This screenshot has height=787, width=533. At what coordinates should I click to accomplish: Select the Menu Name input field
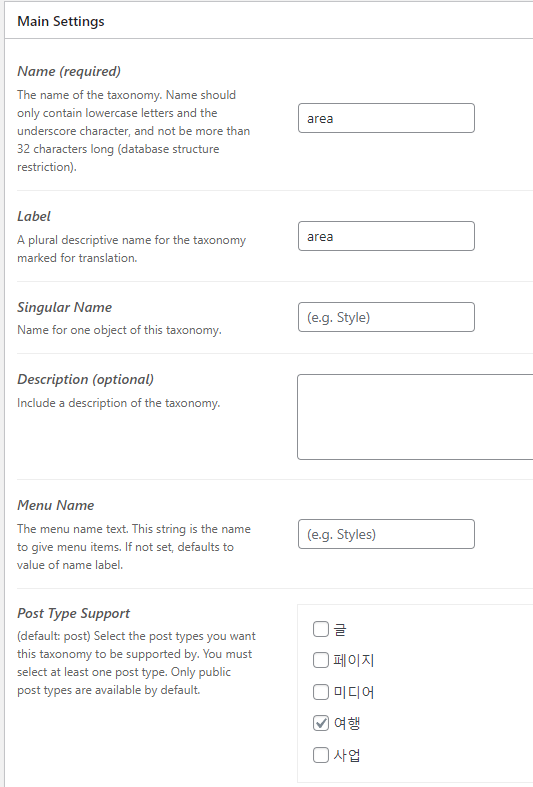click(x=386, y=534)
